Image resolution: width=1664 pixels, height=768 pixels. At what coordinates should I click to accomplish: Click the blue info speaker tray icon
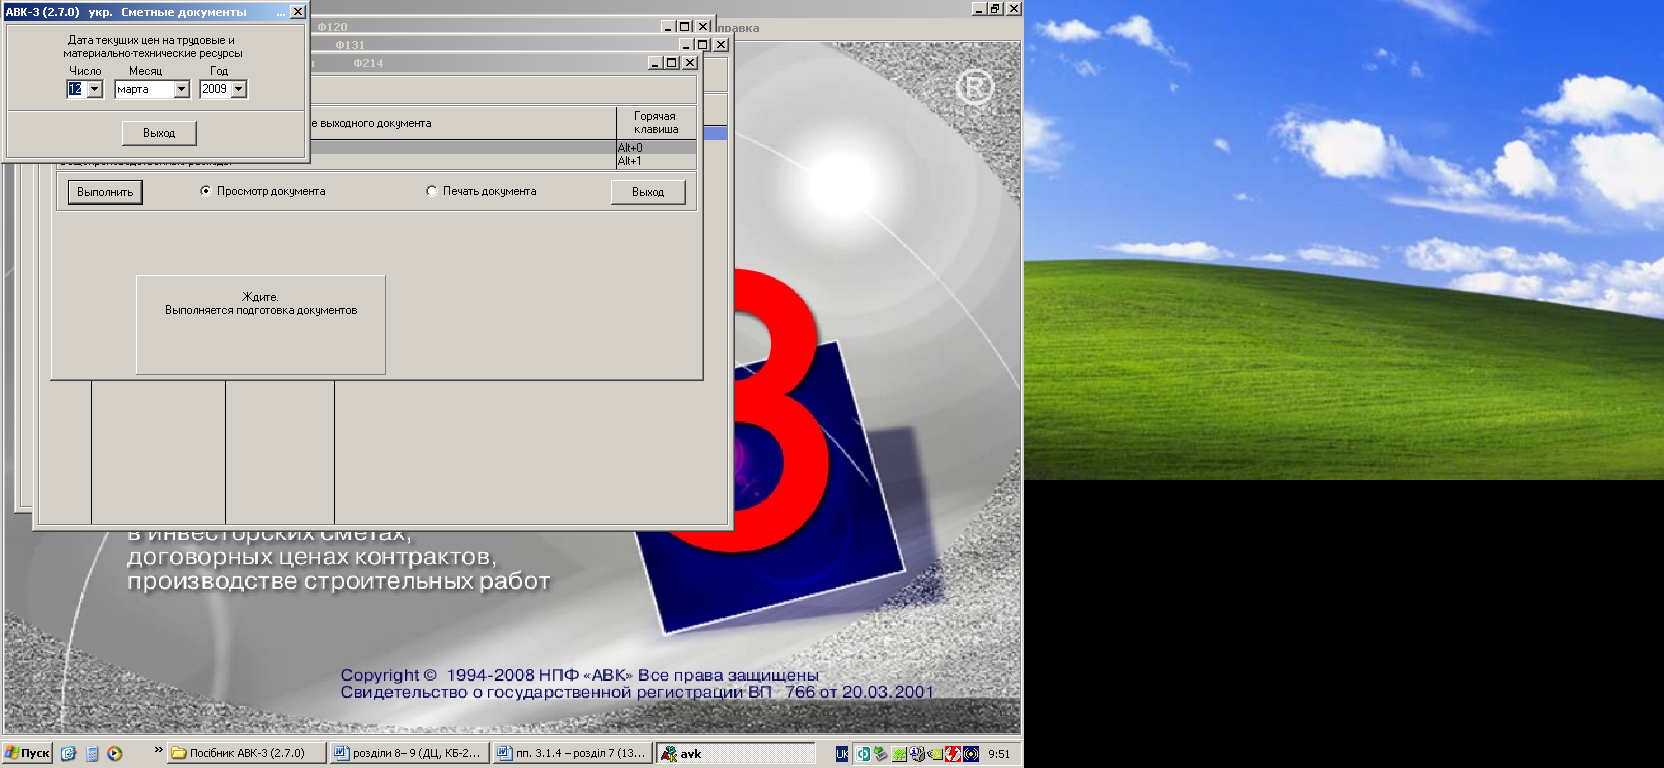916,754
